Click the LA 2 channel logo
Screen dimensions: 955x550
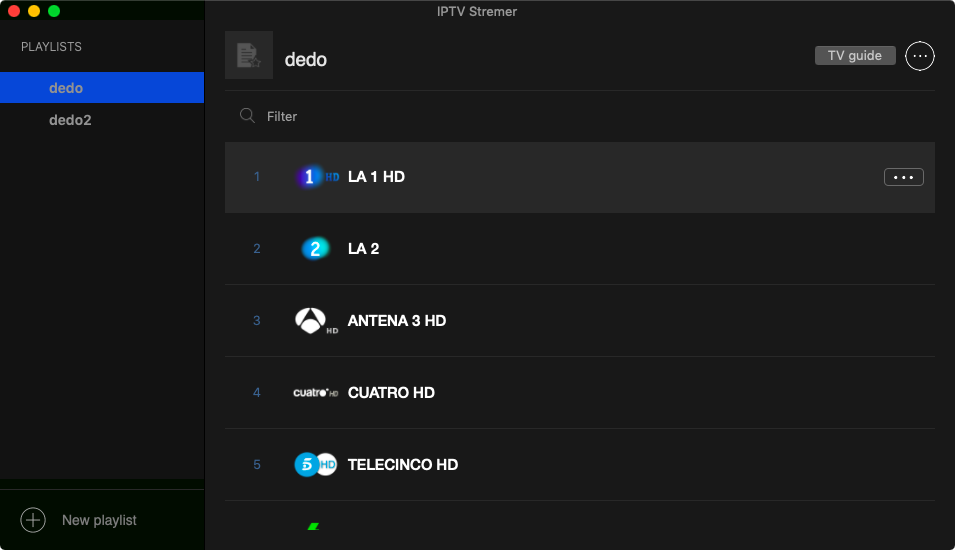[315, 249]
